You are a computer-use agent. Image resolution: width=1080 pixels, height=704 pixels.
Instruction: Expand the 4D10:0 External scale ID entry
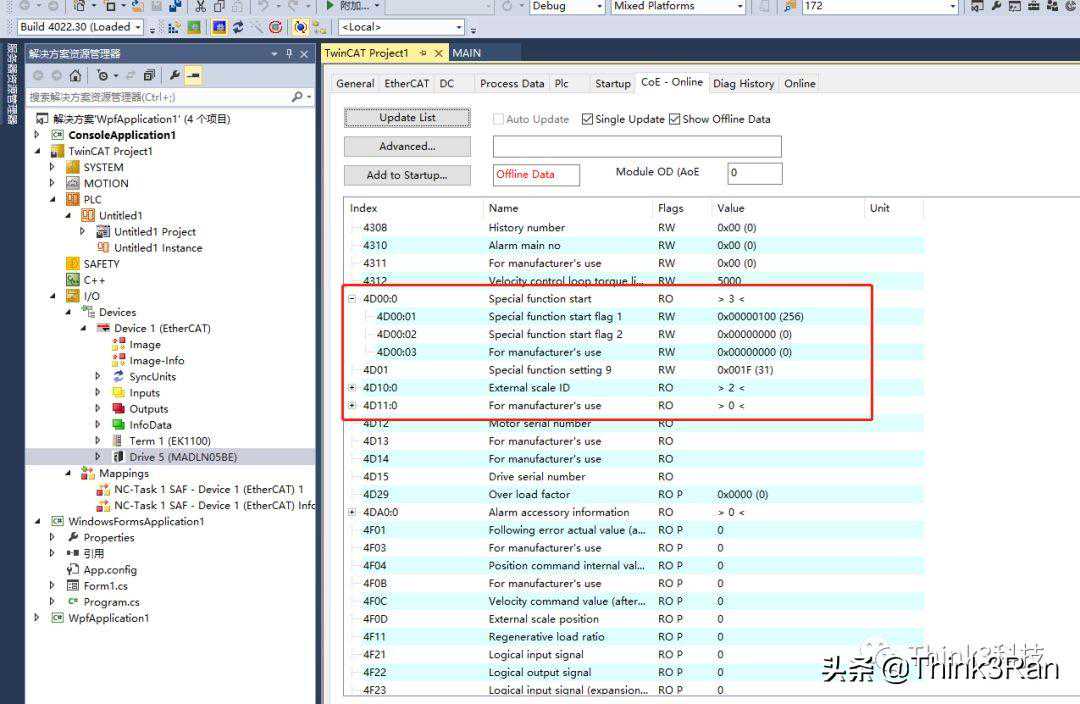click(352, 388)
